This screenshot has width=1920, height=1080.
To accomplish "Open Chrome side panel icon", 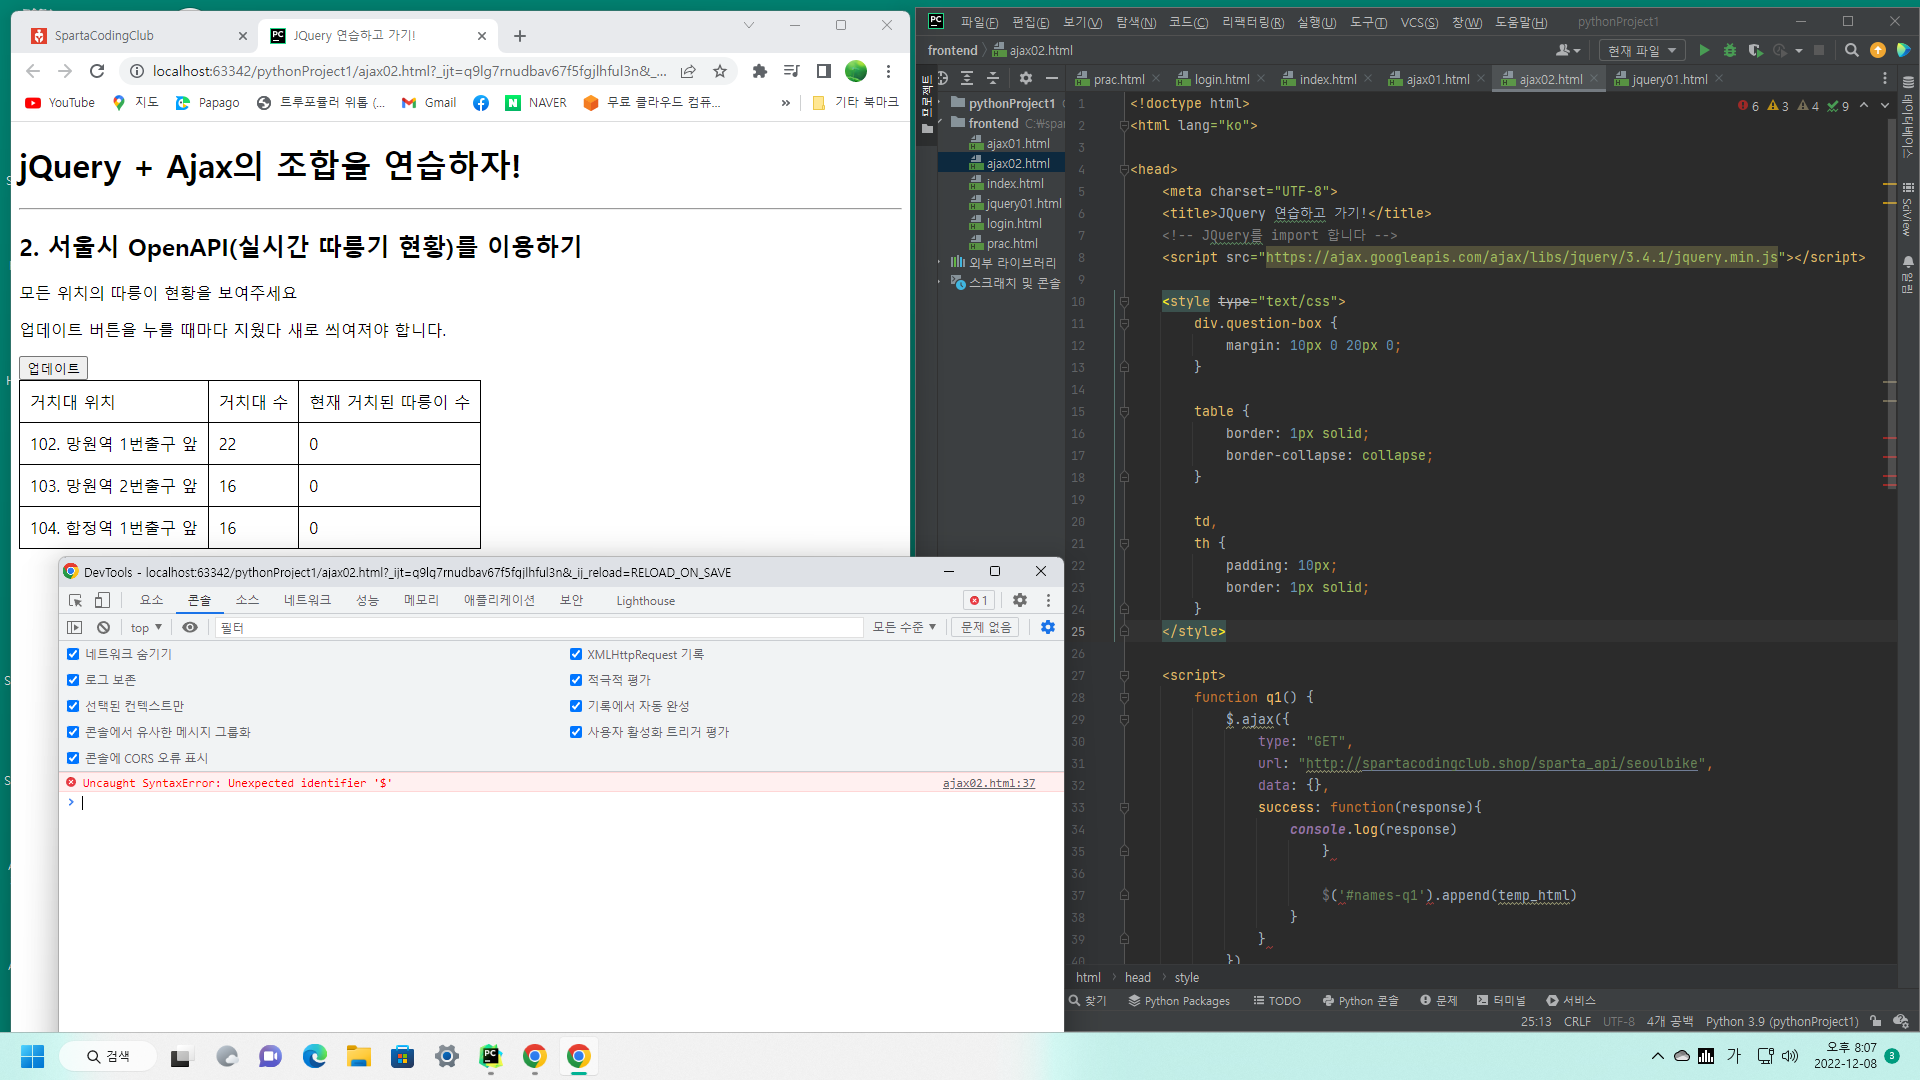I will 824,71.
